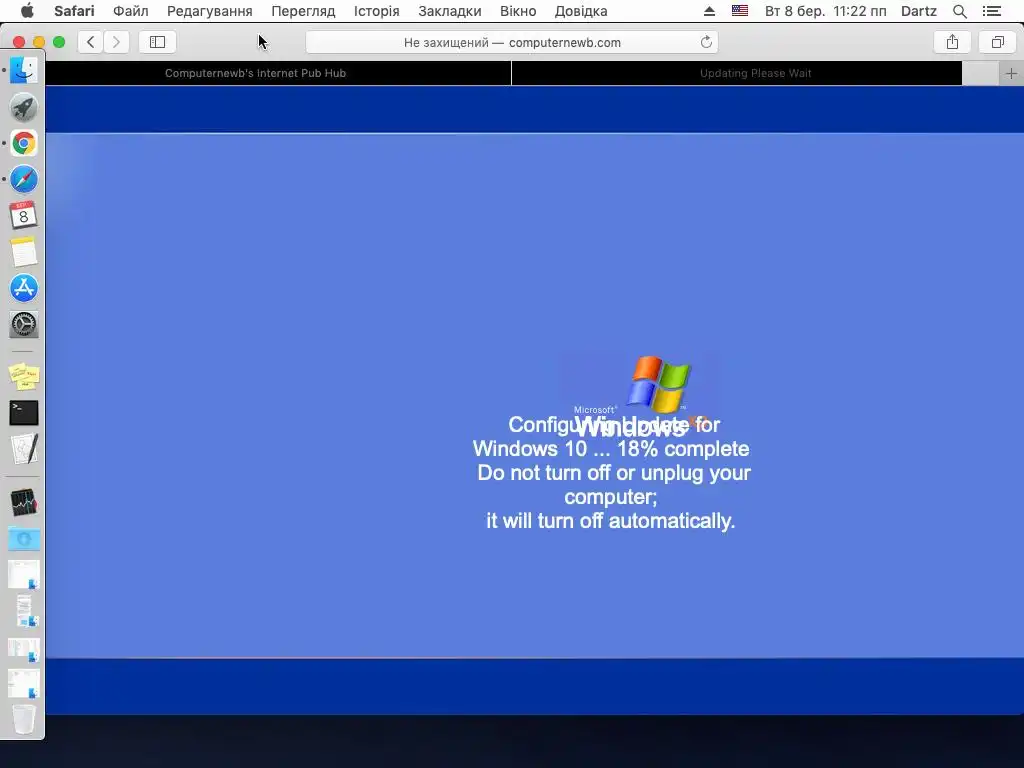Open first minimized window thumbnail in dock
This screenshot has height=768, width=1024.
24,575
